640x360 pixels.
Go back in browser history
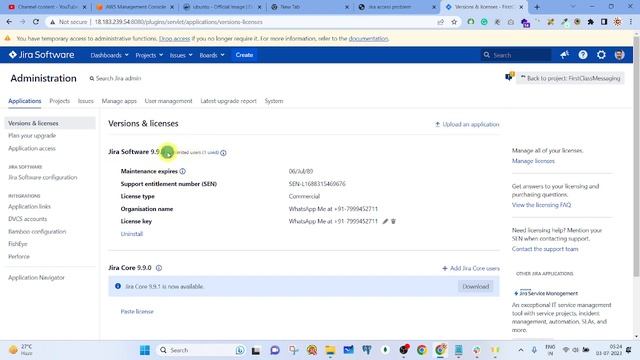[9, 22]
